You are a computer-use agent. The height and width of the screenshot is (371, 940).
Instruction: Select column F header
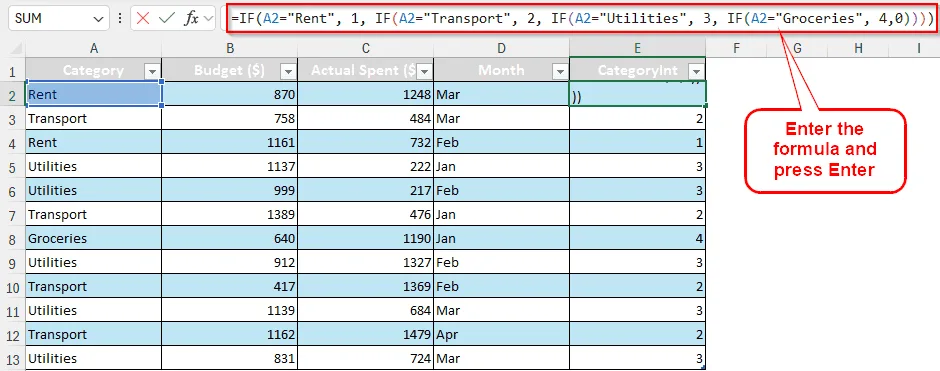(x=736, y=48)
